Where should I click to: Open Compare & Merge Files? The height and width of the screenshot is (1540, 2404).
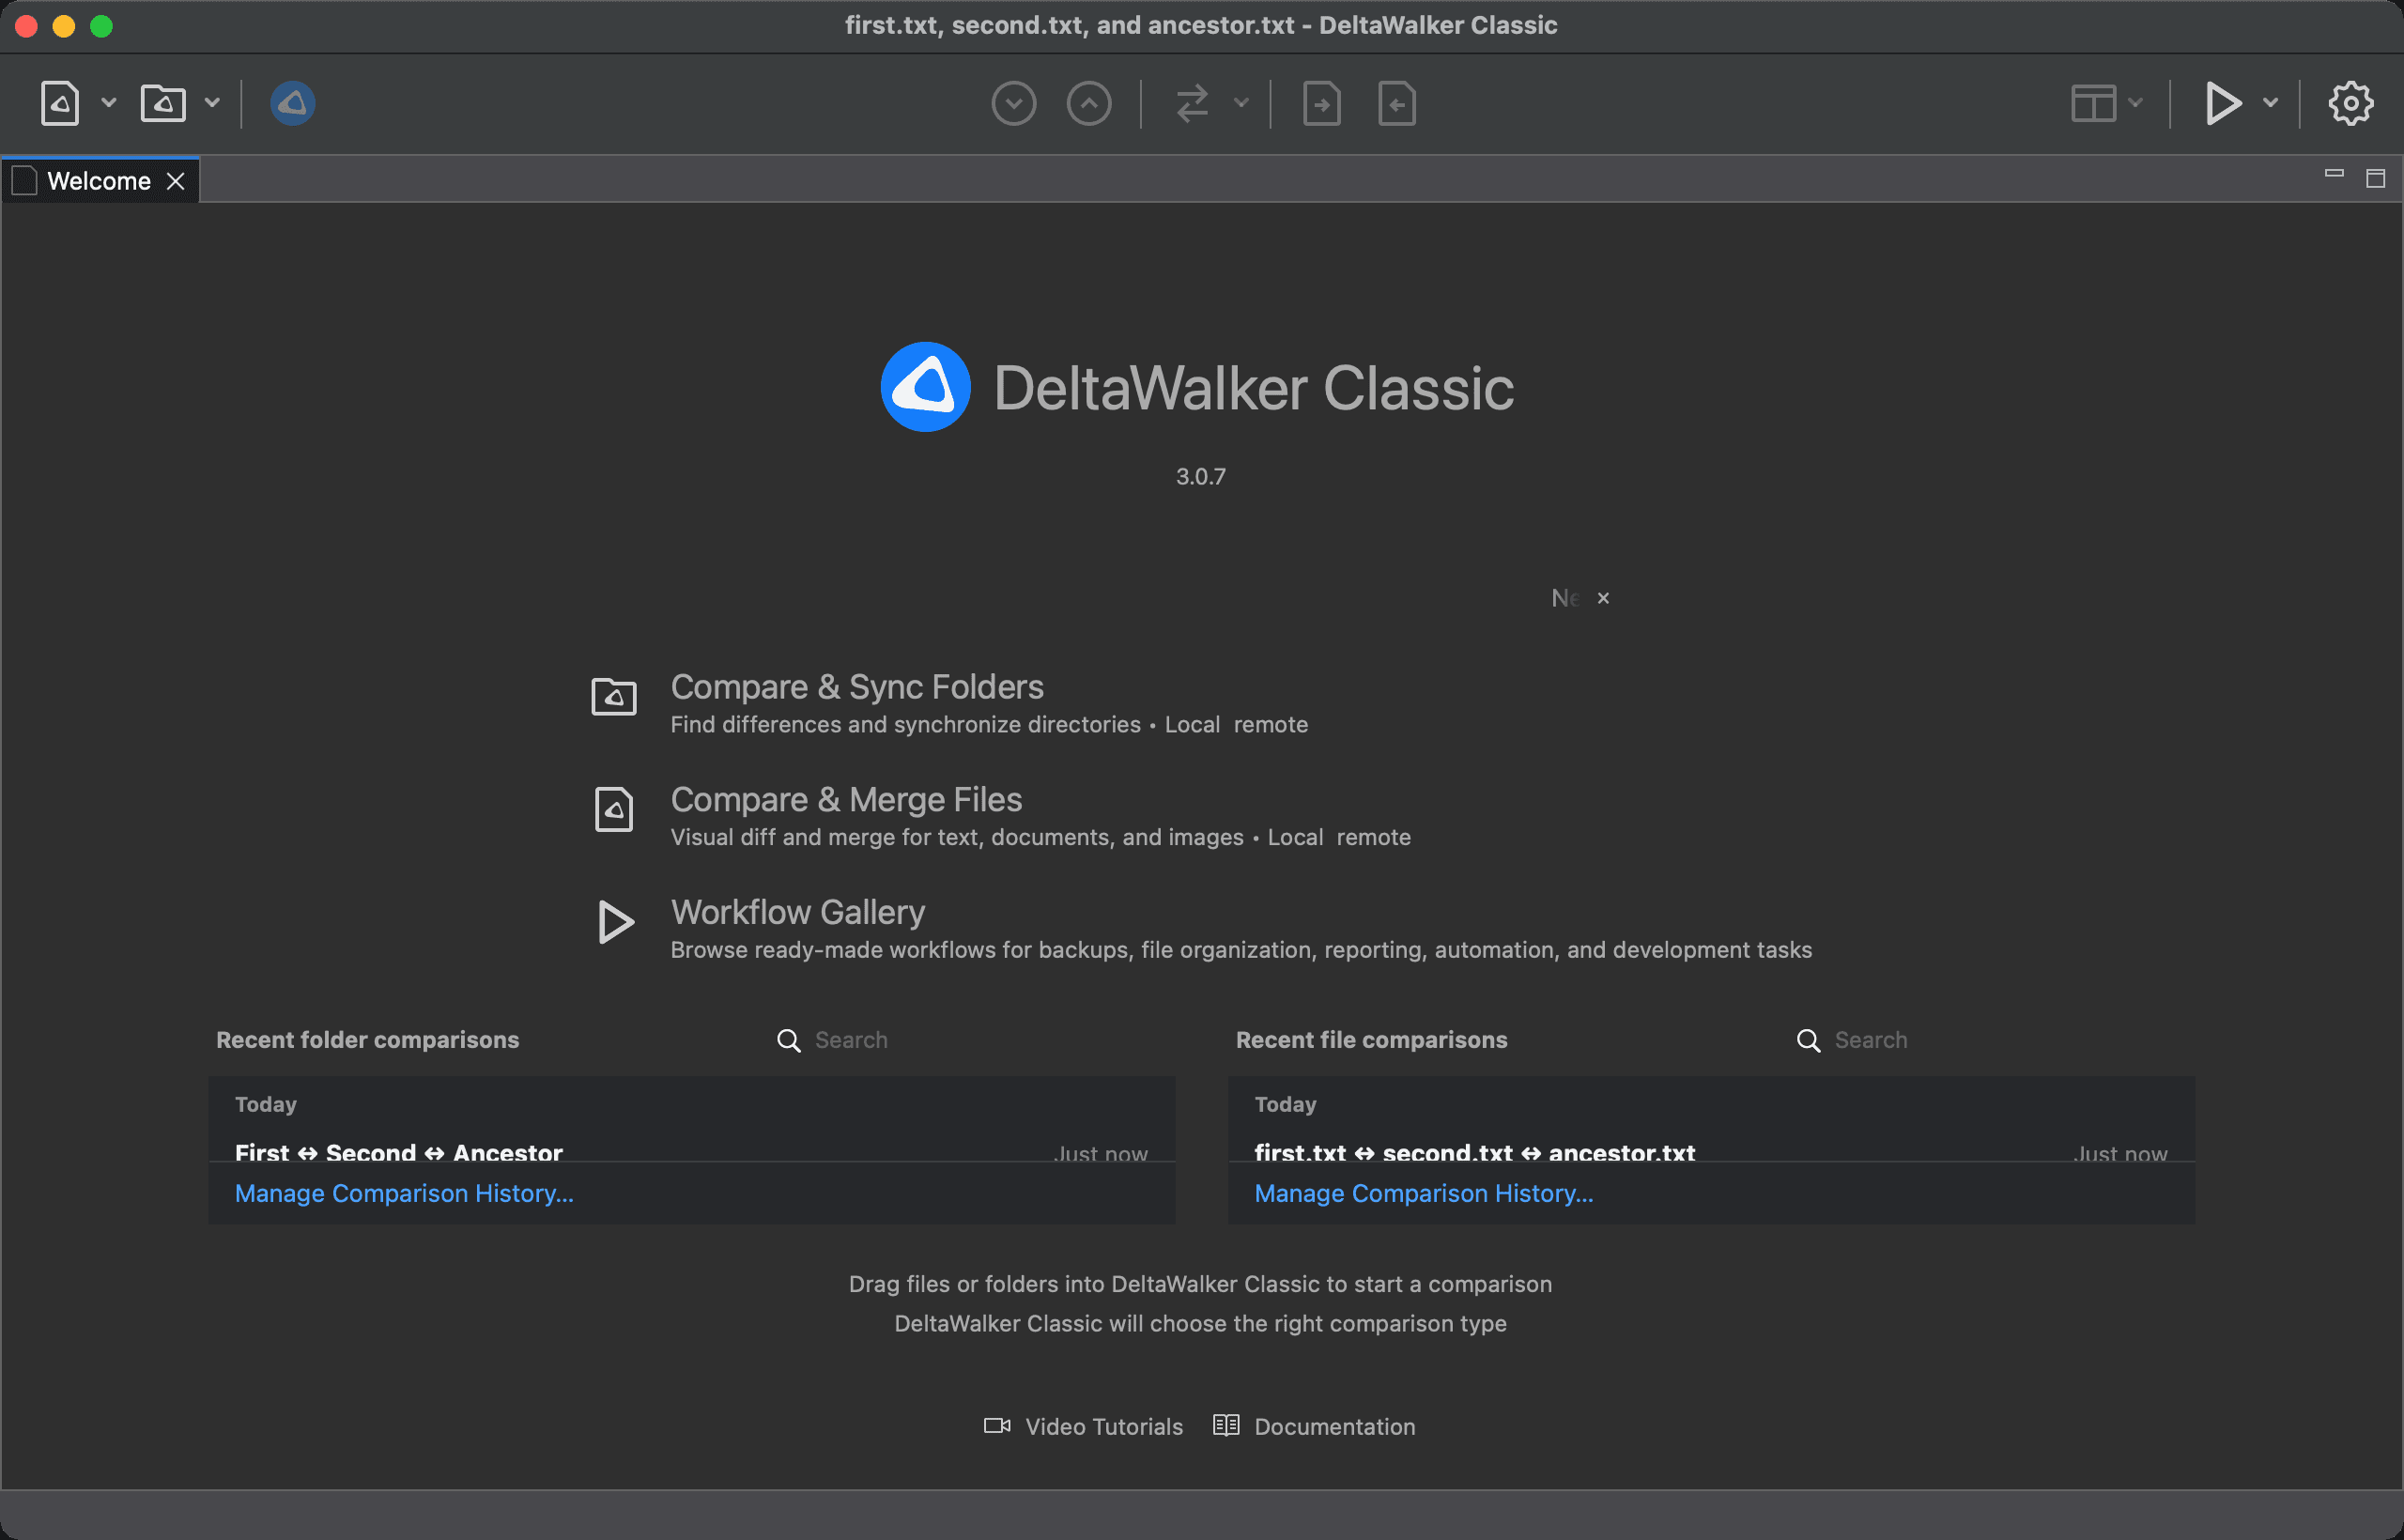pos(846,800)
